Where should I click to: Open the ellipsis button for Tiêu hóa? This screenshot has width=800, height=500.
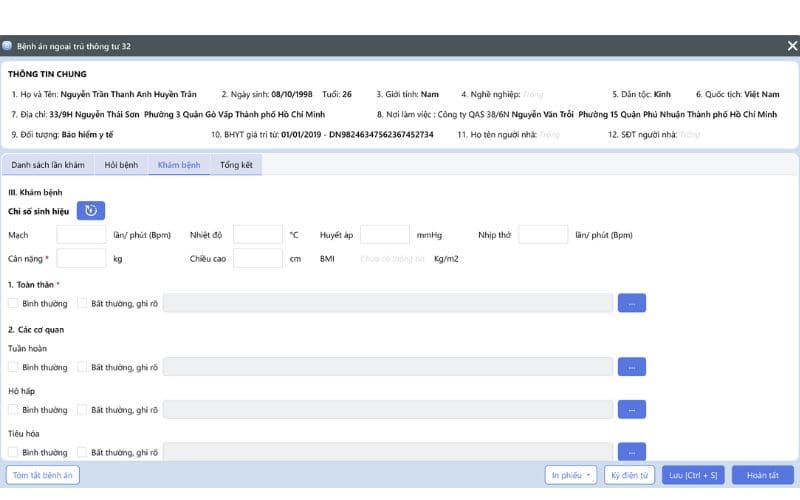click(x=631, y=451)
